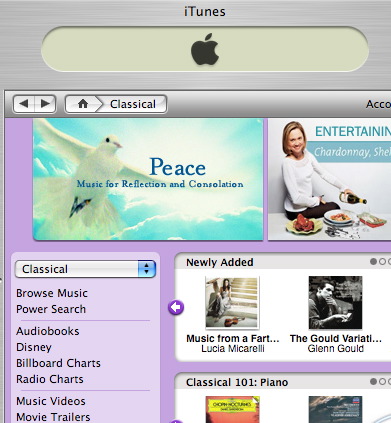
Task: Select second page dot in Classical 101
Action: (382, 381)
